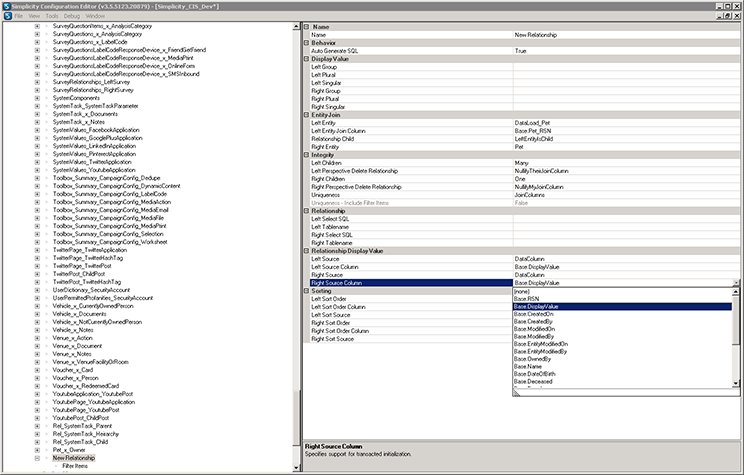Select SystemComponents tree item
744x475 pixels.
(76, 98)
